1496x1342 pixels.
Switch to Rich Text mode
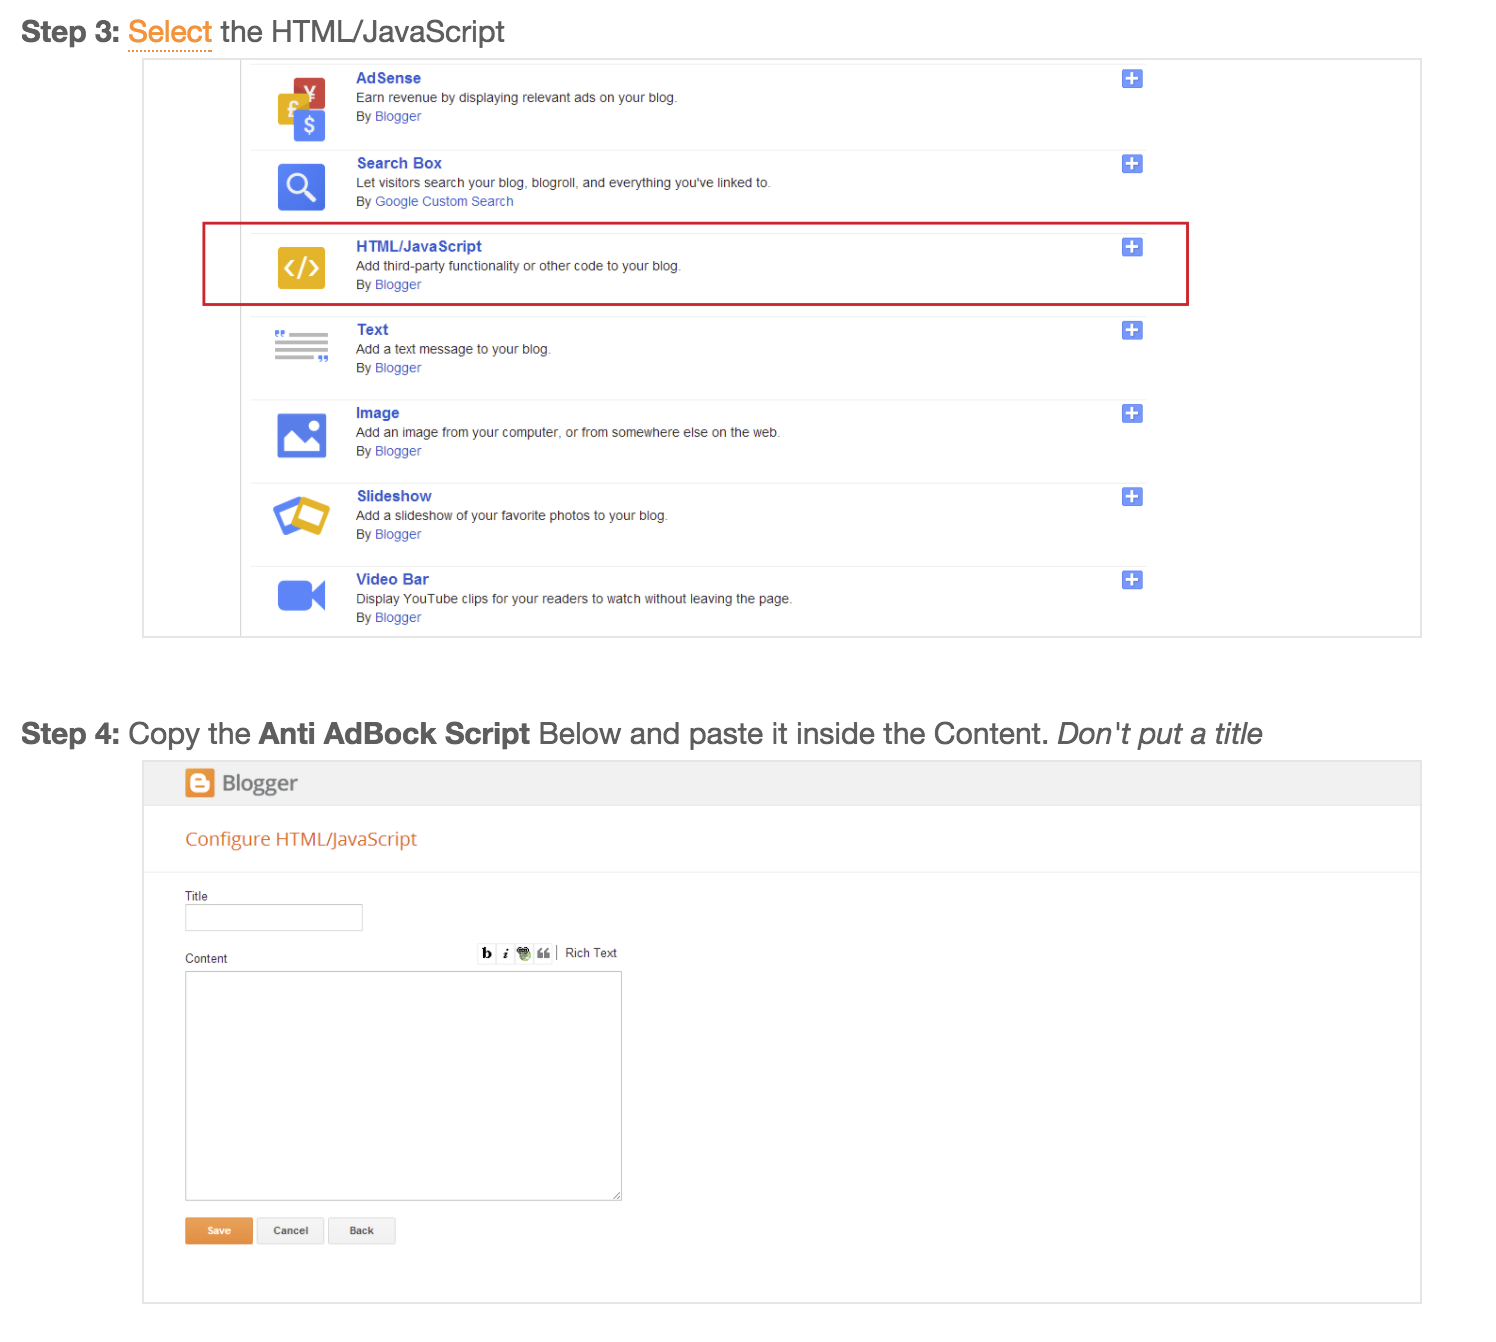click(590, 953)
